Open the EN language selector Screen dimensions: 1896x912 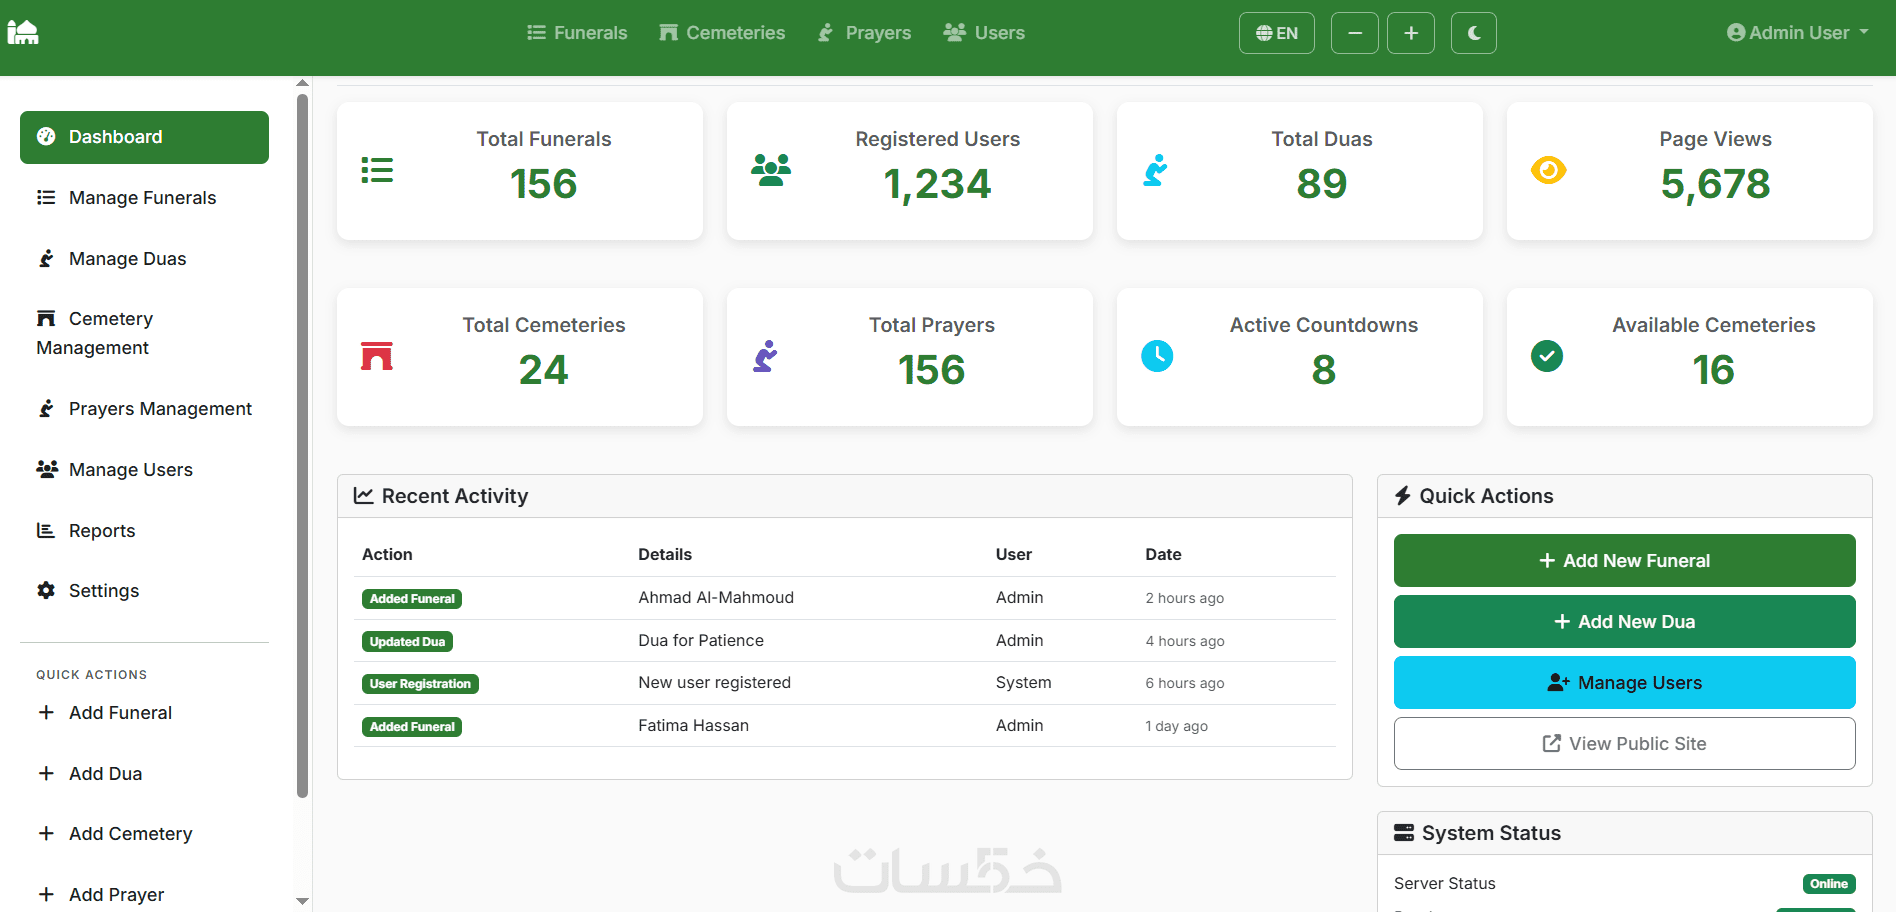tap(1277, 33)
